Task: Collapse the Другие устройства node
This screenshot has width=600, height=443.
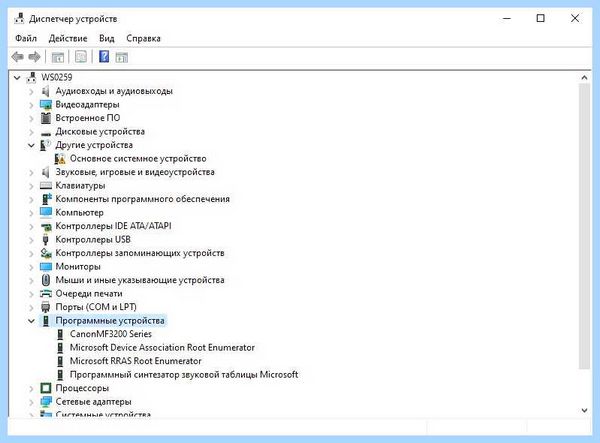Action: coord(31,145)
